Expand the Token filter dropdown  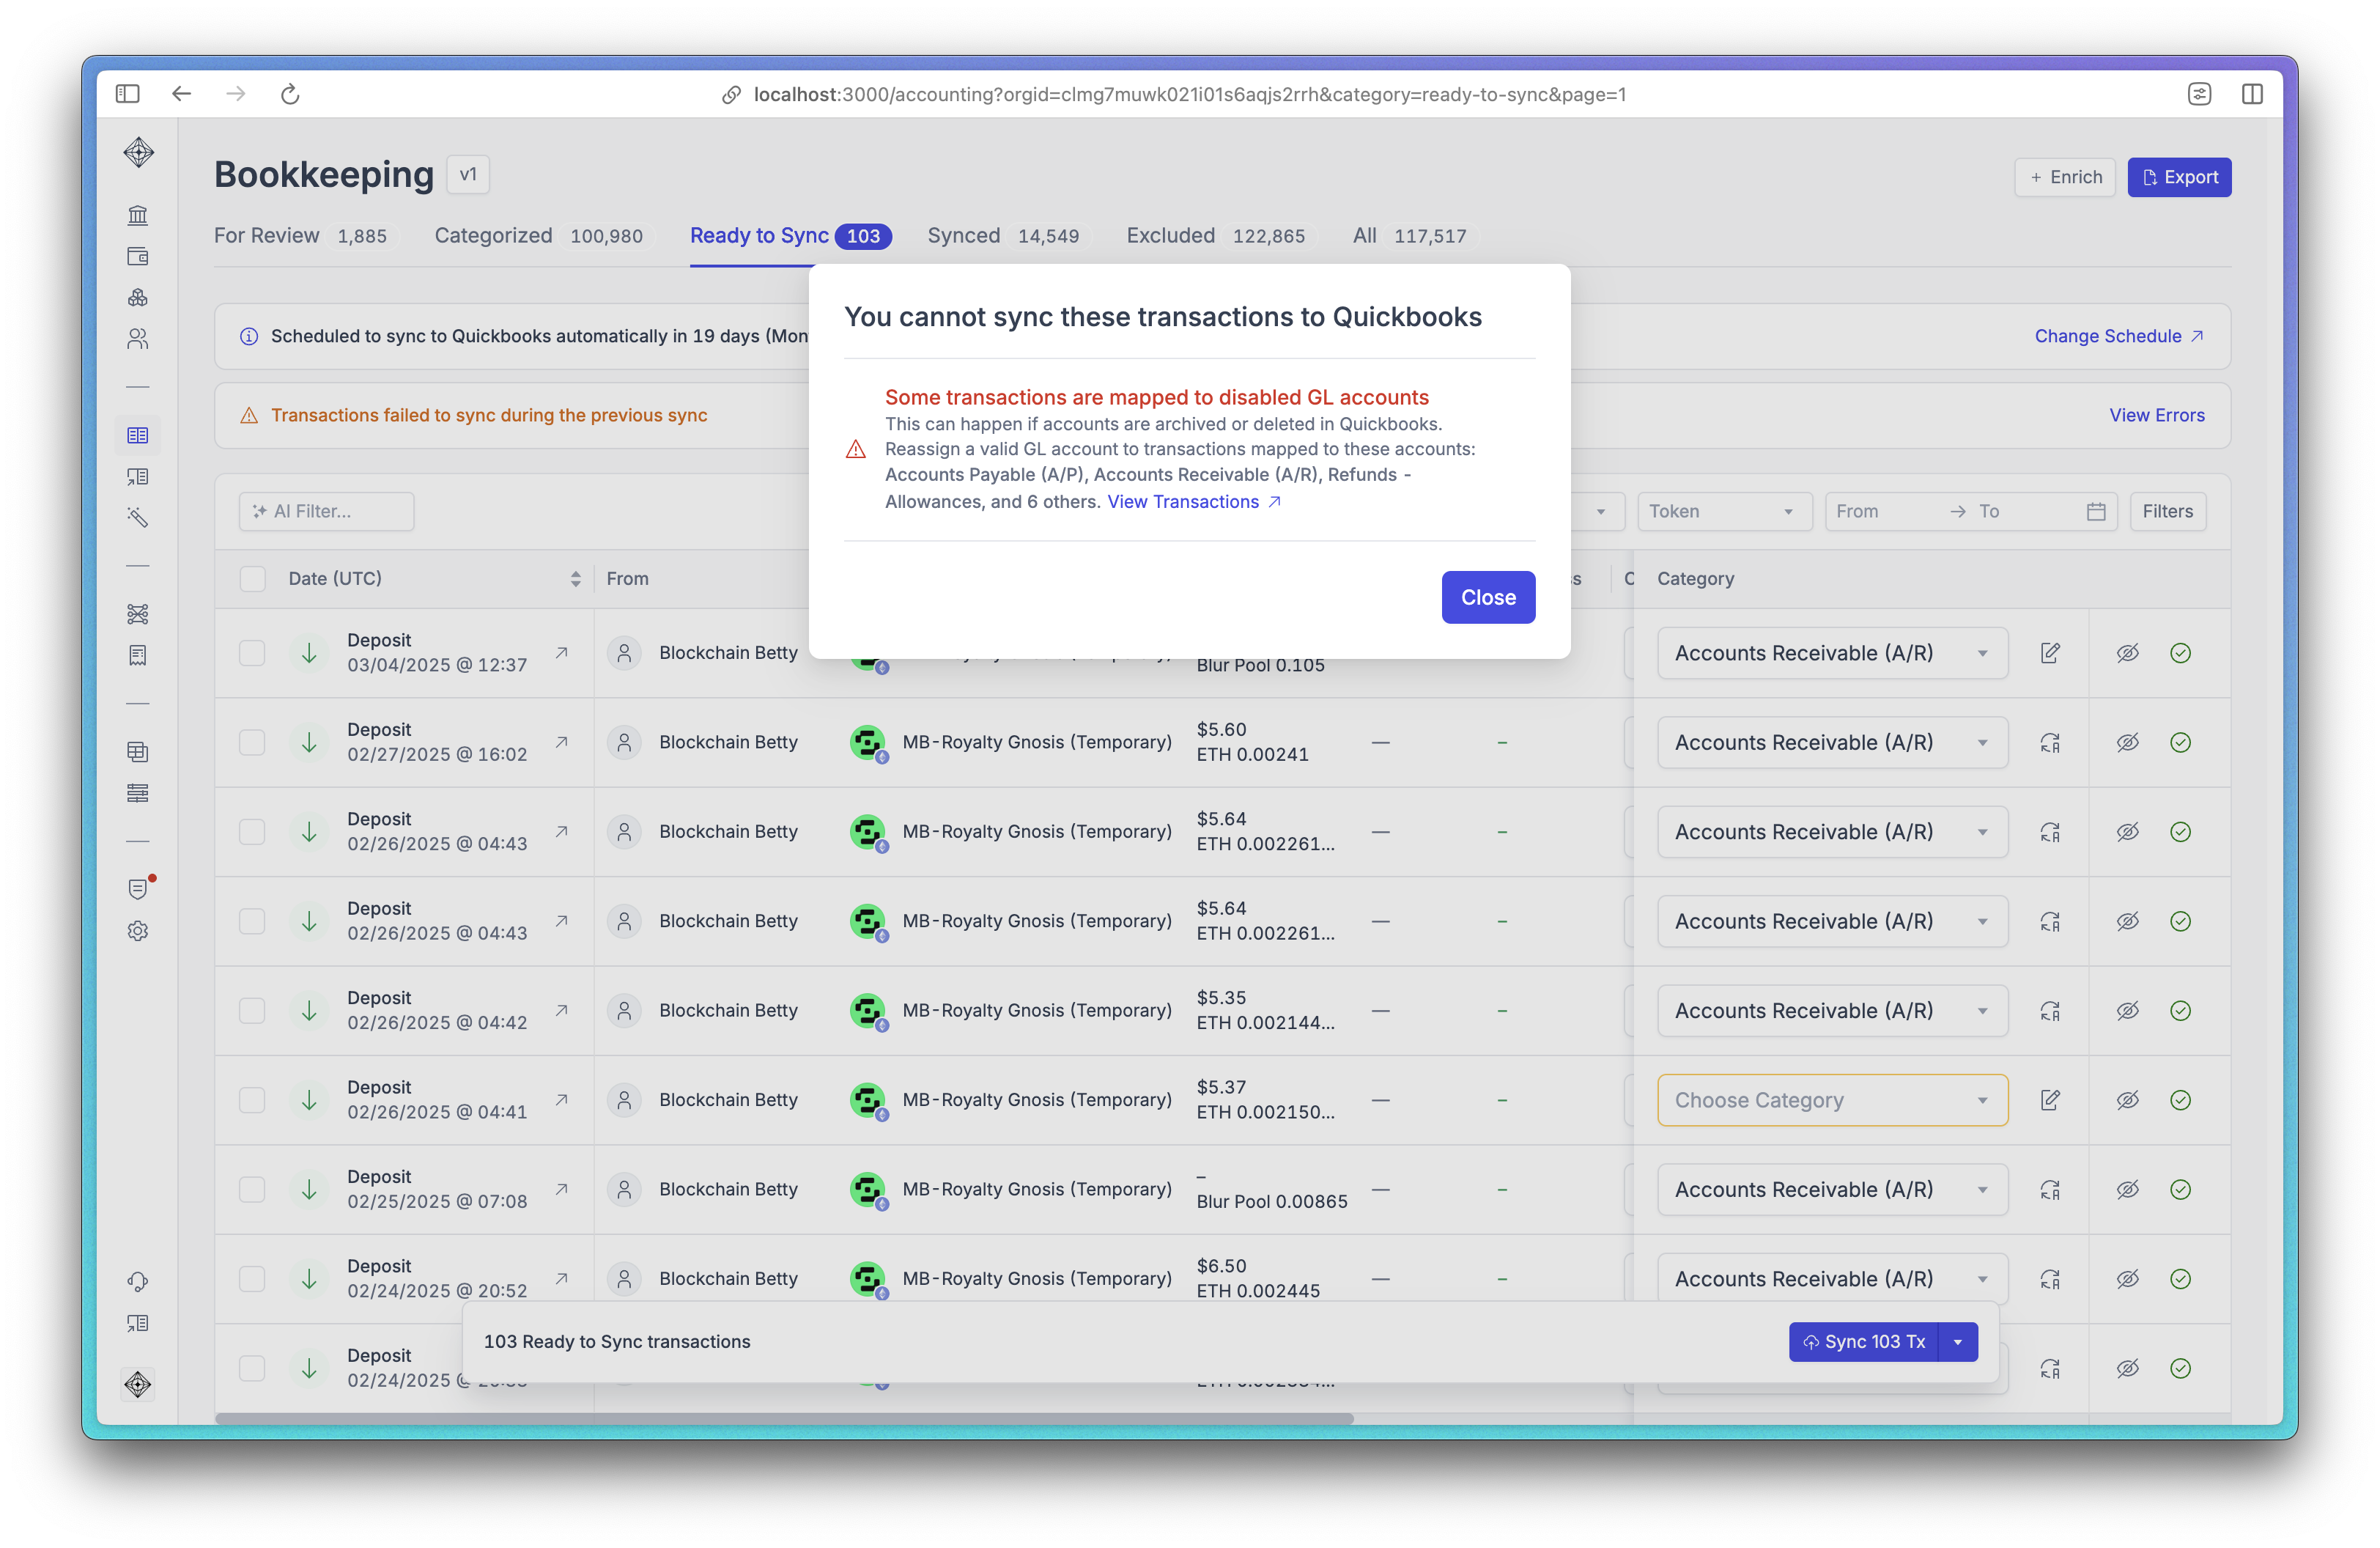click(1723, 512)
